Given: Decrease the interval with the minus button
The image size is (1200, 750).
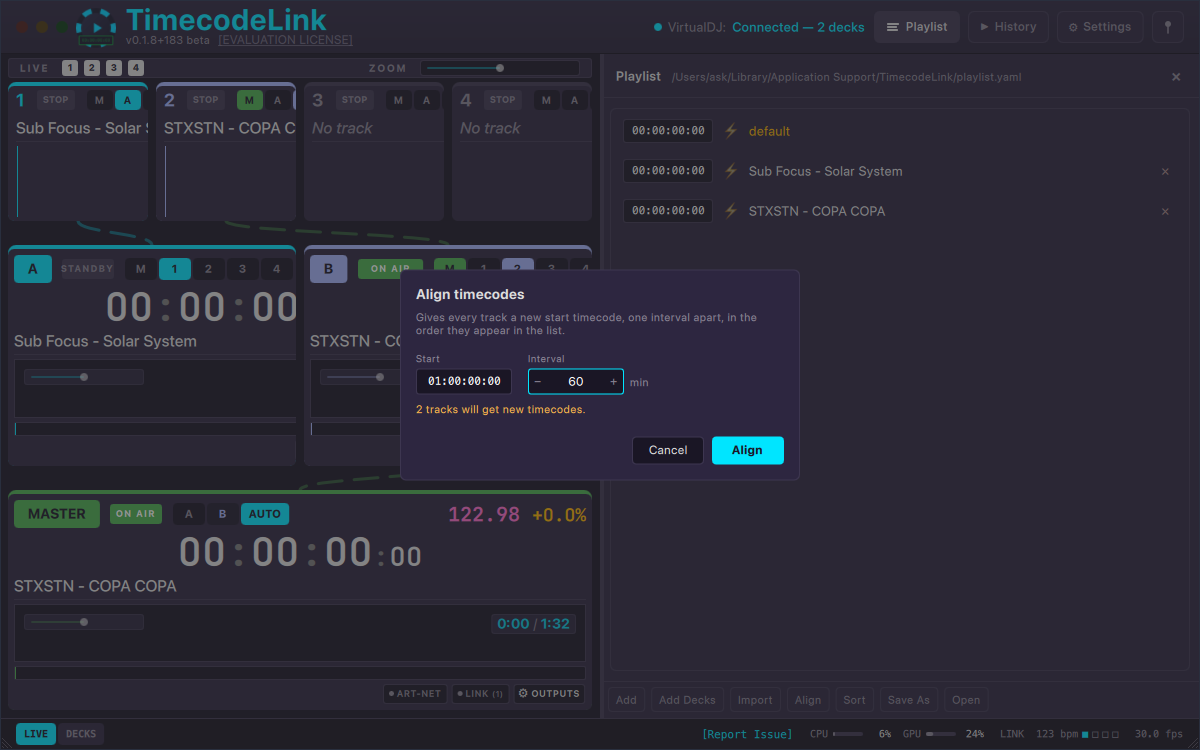Looking at the screenshot, I should (x=538, y=382).
